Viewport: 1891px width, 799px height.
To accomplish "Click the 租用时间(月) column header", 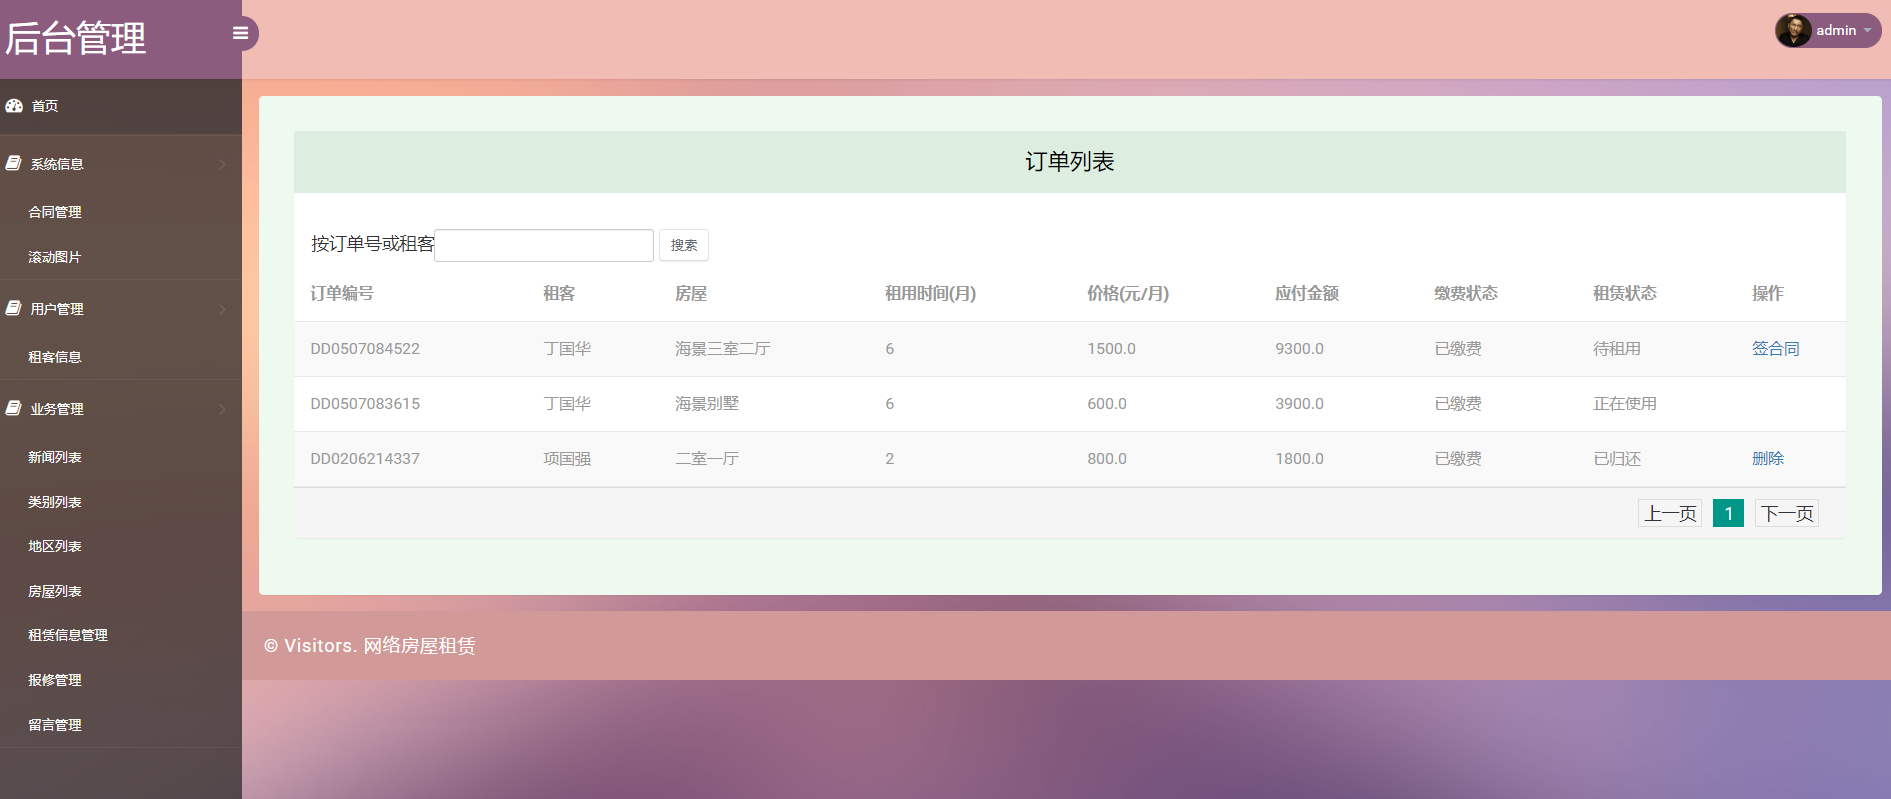I will 930,294.
